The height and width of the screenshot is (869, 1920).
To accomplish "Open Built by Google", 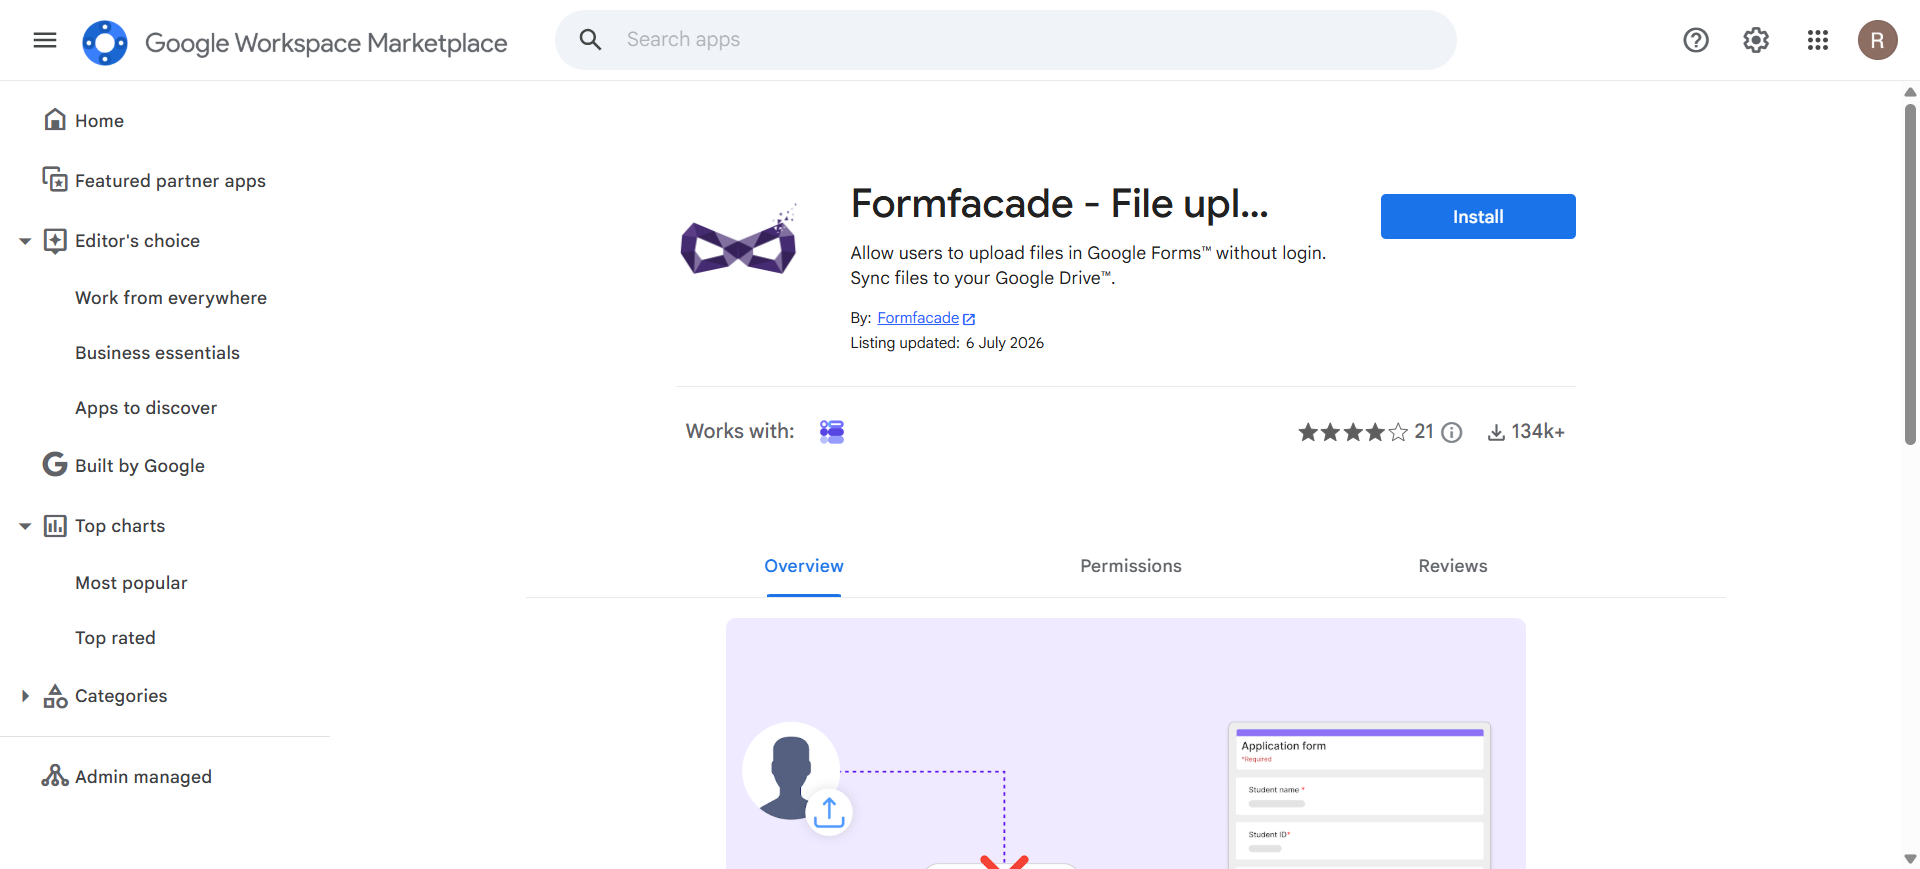I will click(140, 466).
